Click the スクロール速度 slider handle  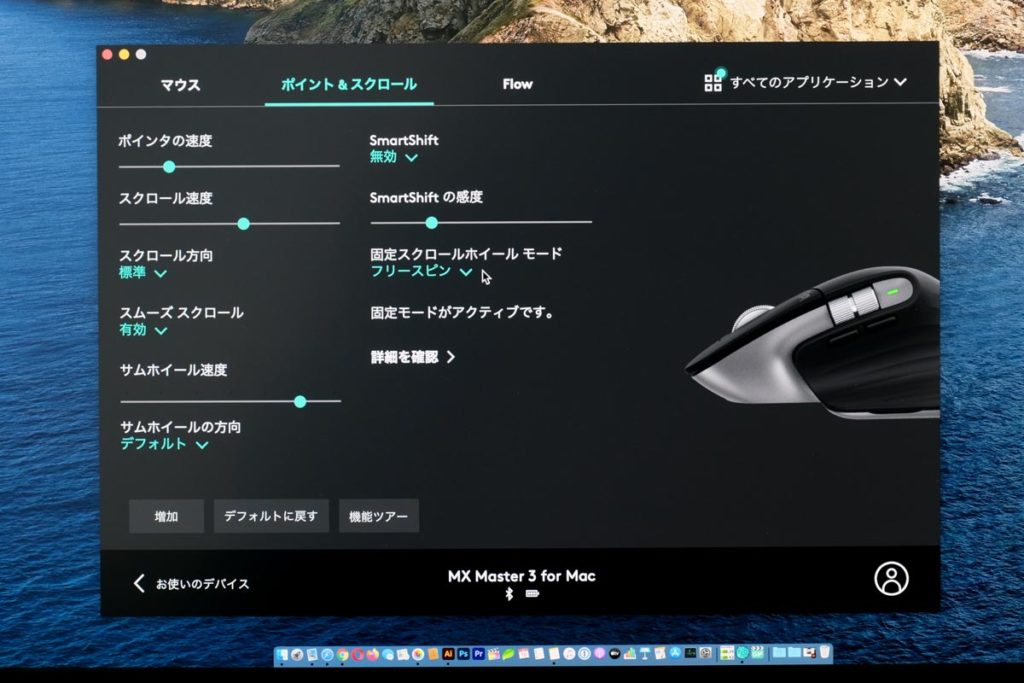coord(244,224)
